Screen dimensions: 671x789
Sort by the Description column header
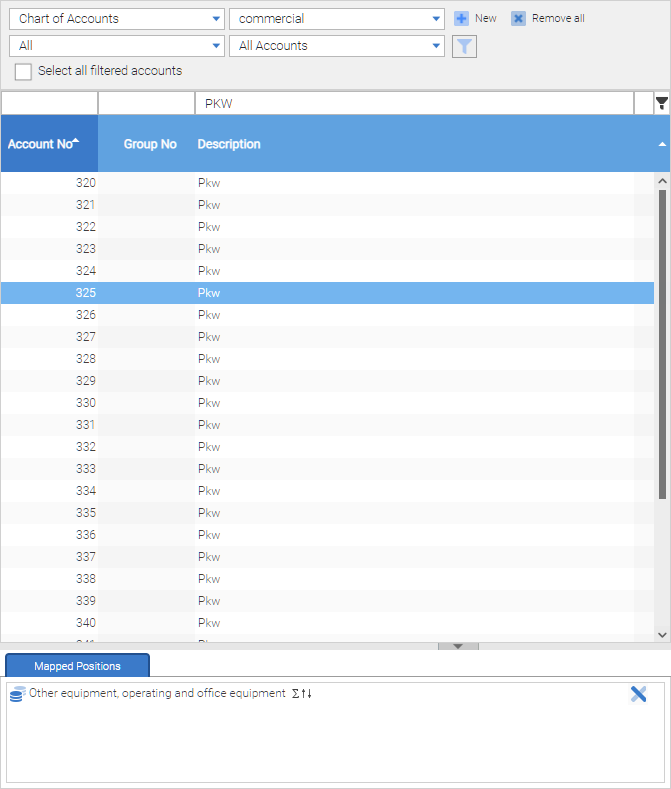(229, 144)
